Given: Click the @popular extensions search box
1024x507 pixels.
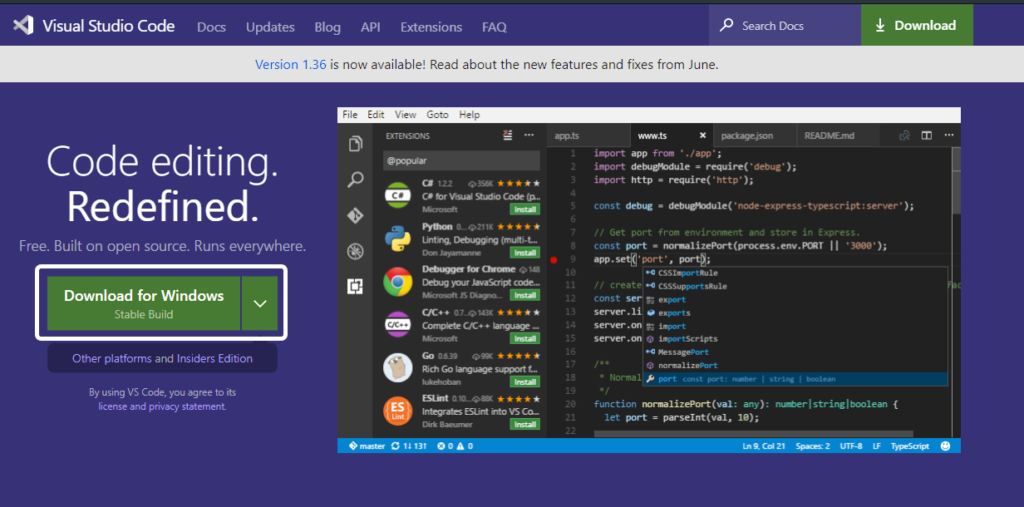Looking at the screenshot, I should pyautogui.click(x=461, y=160).
